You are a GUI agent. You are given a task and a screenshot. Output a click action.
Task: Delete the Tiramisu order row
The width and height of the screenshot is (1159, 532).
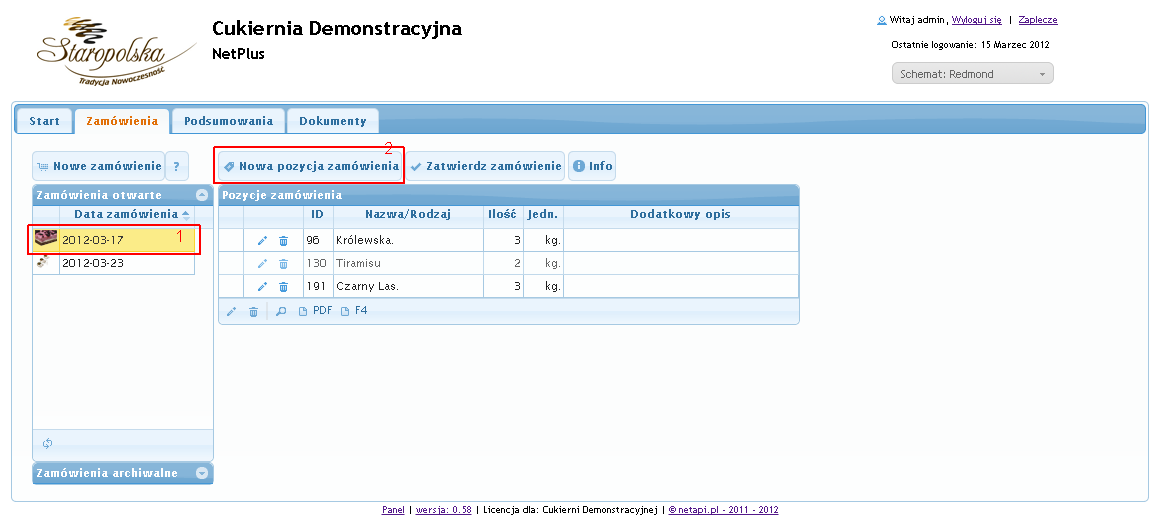[x=283, y=264]
